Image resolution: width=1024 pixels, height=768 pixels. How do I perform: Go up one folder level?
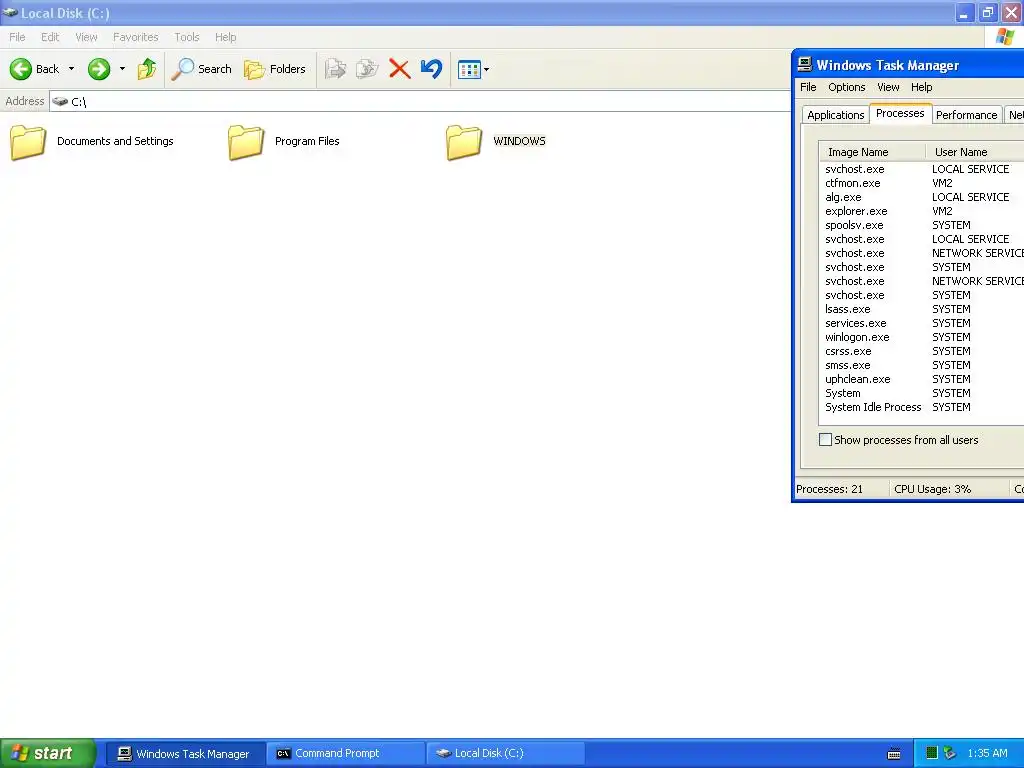(147, 69)
